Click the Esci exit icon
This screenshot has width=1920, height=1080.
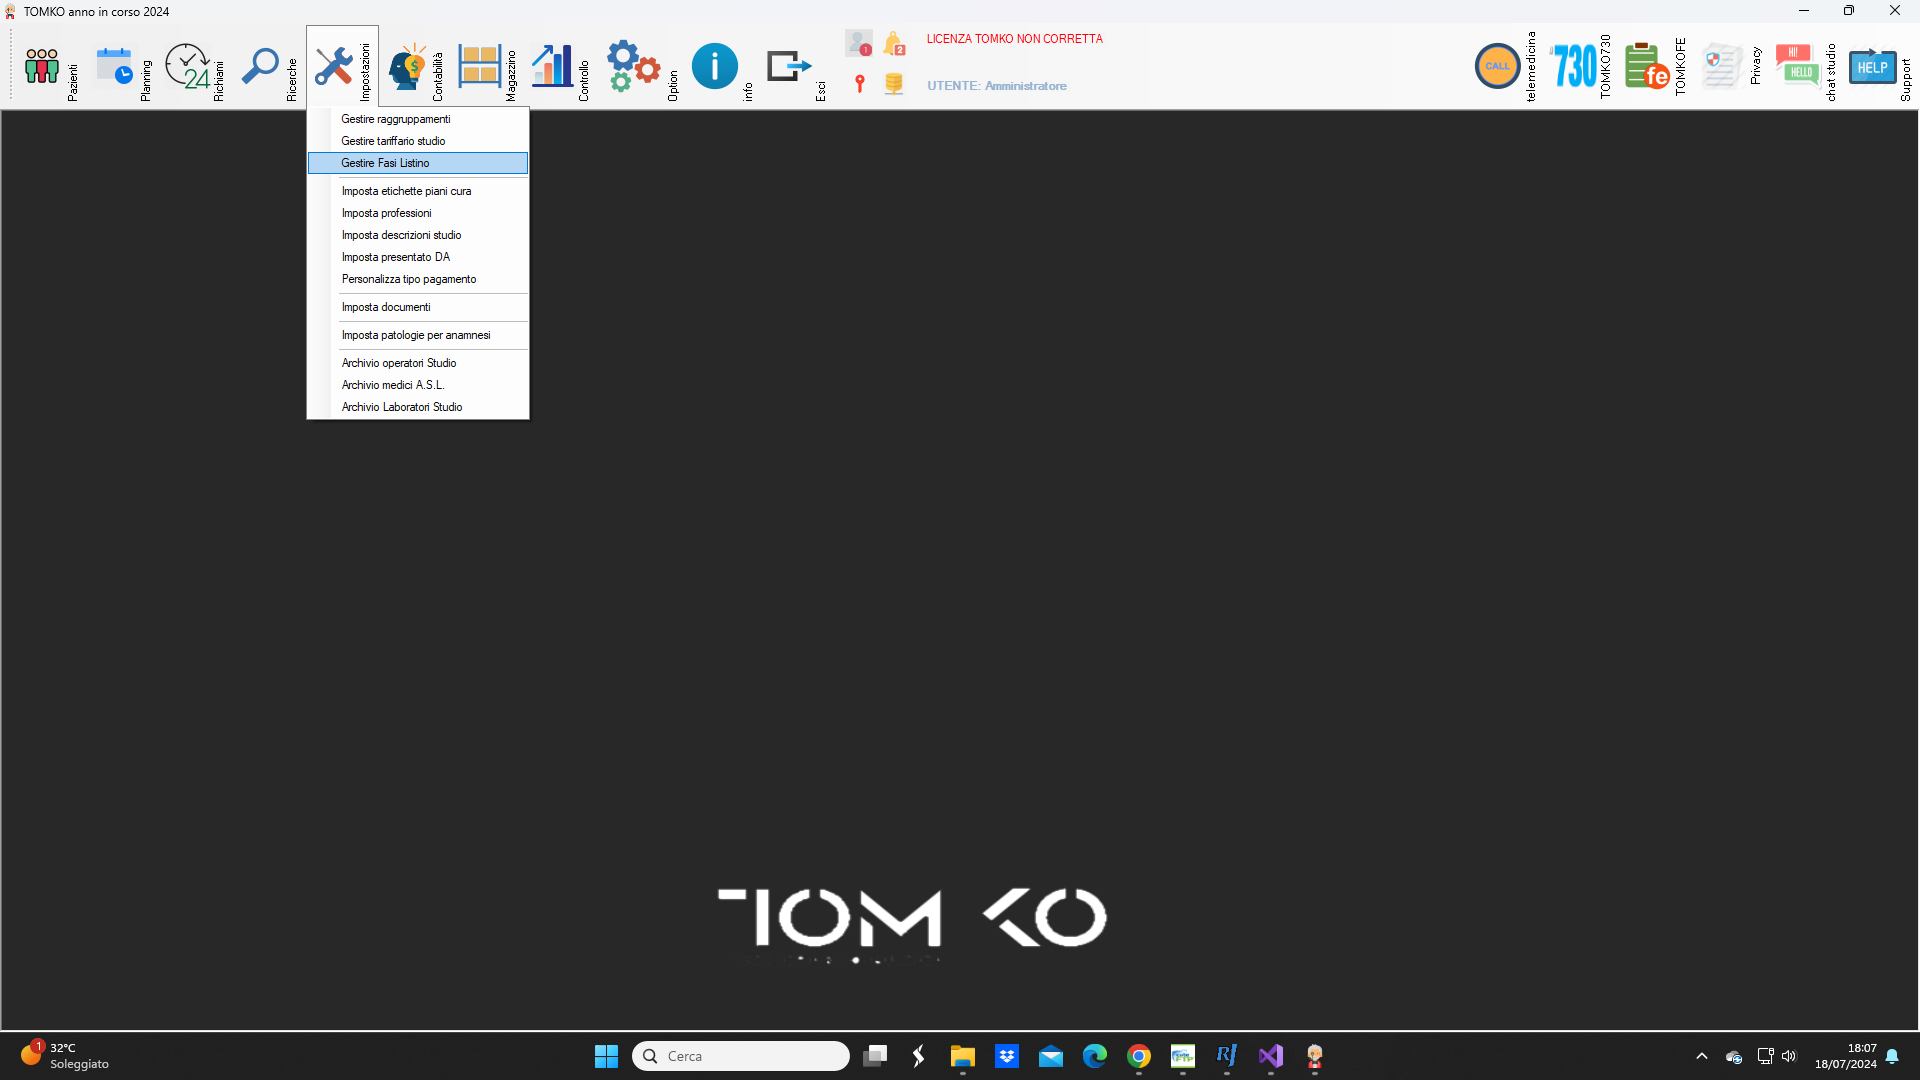coord(789,66)
